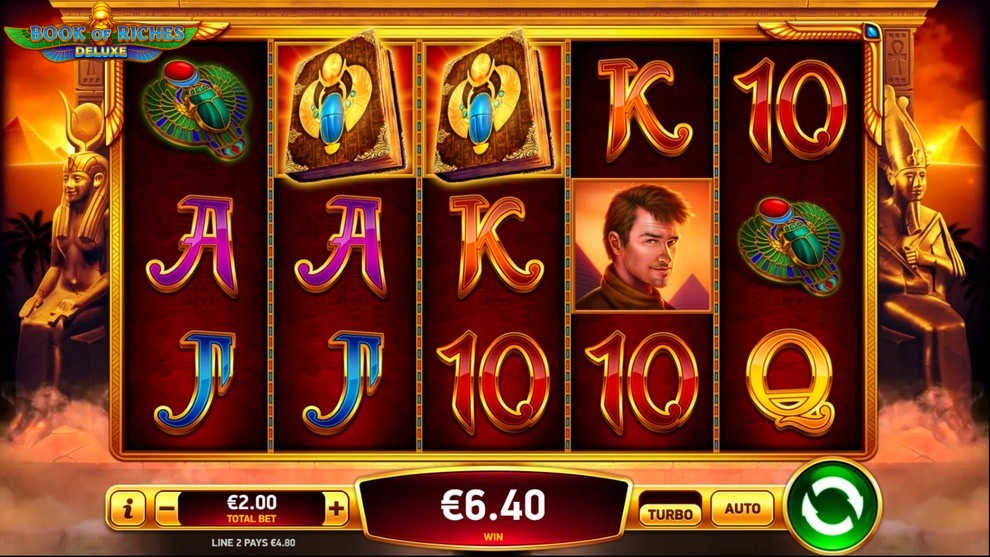The width and height of the screenshot is (990, 557).
Task: Open the info paytable button
Action: coord(128,508)
